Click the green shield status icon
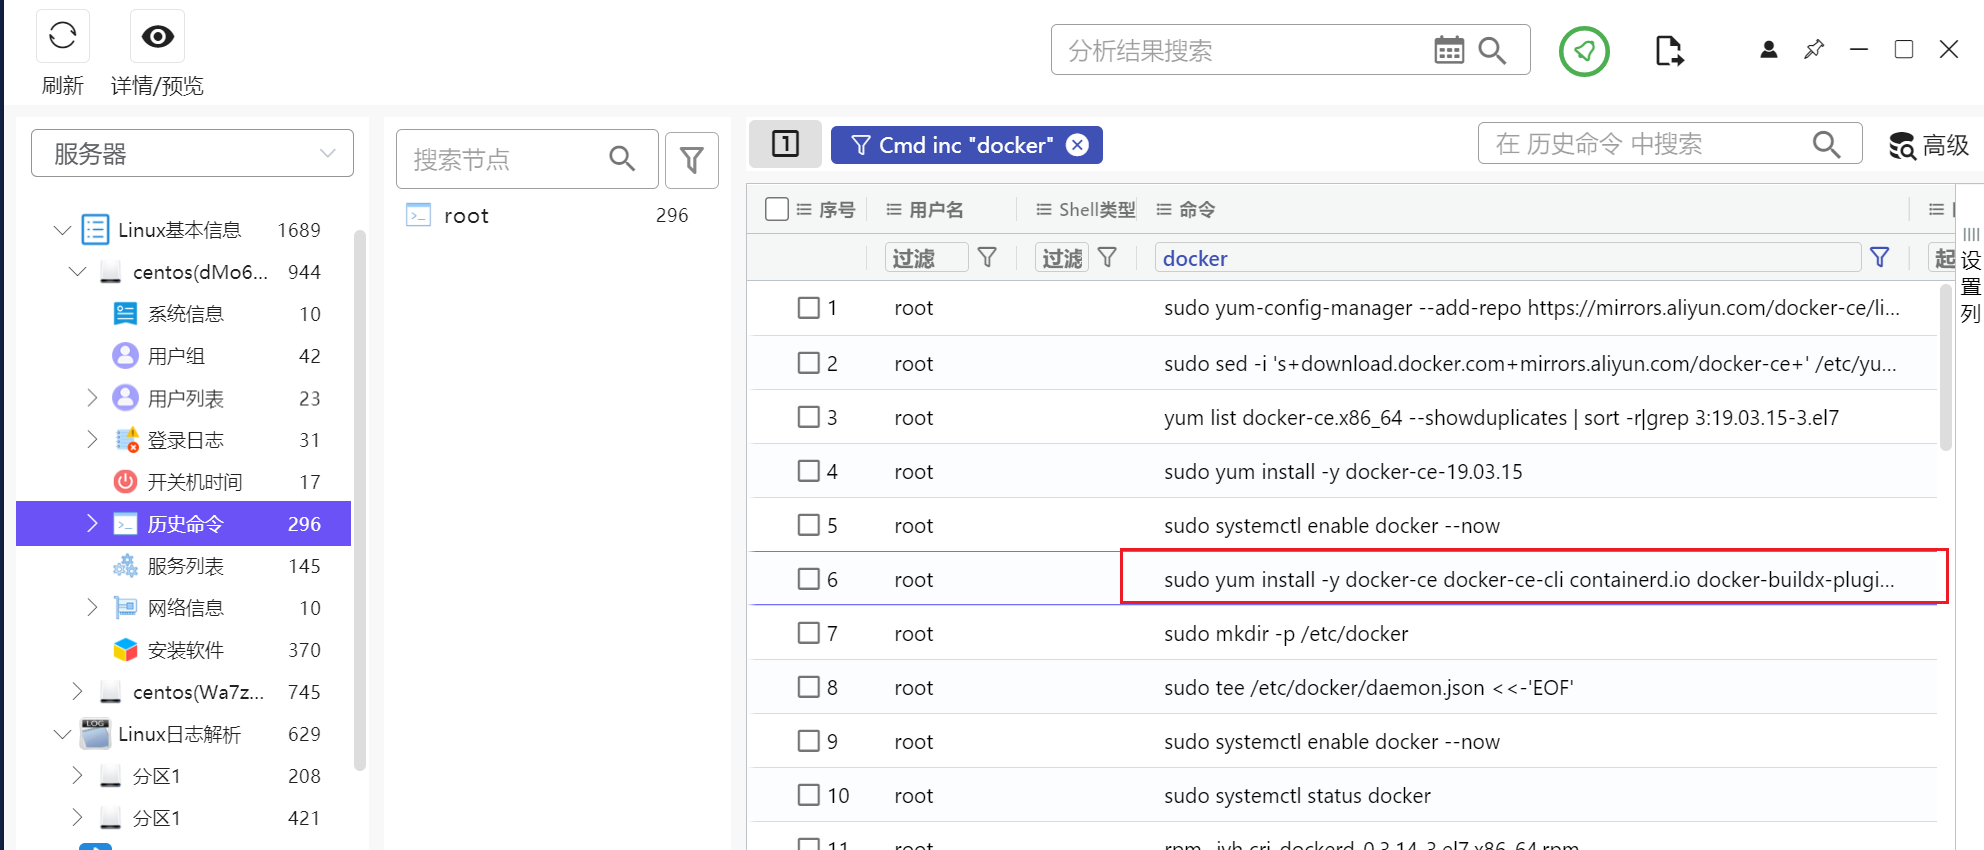This screenshot has width=1984, height=850. pos(1584,51)
